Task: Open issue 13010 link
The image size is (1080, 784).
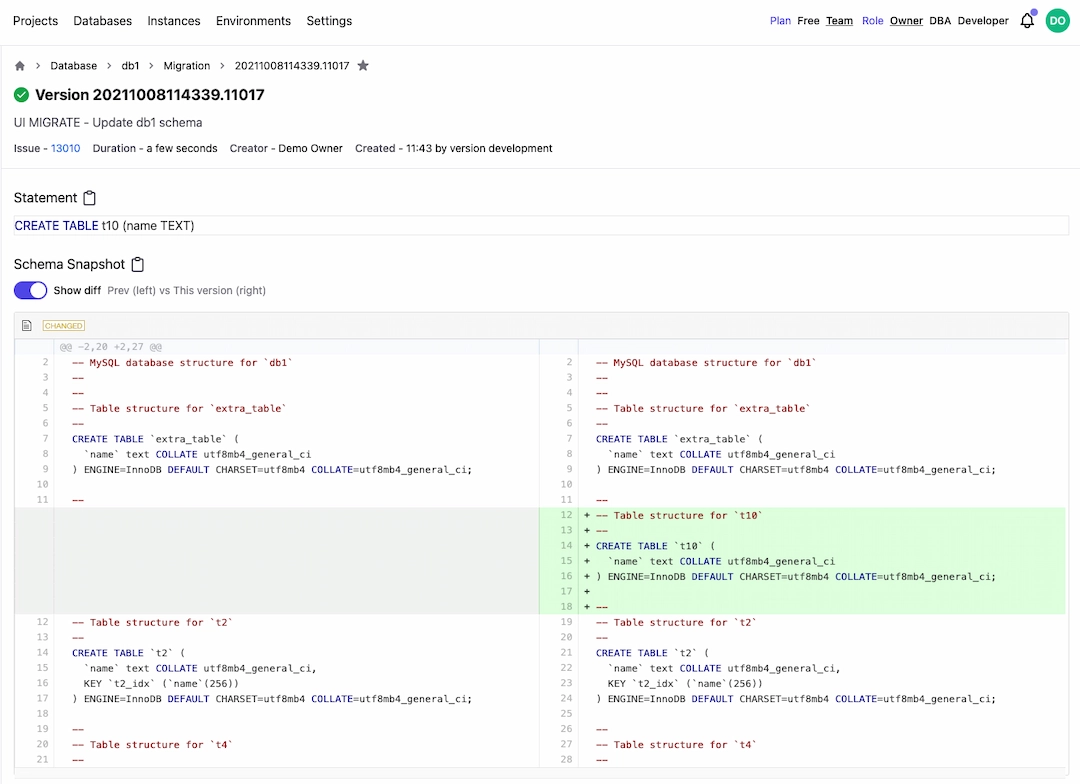Action: coord(65,148)
